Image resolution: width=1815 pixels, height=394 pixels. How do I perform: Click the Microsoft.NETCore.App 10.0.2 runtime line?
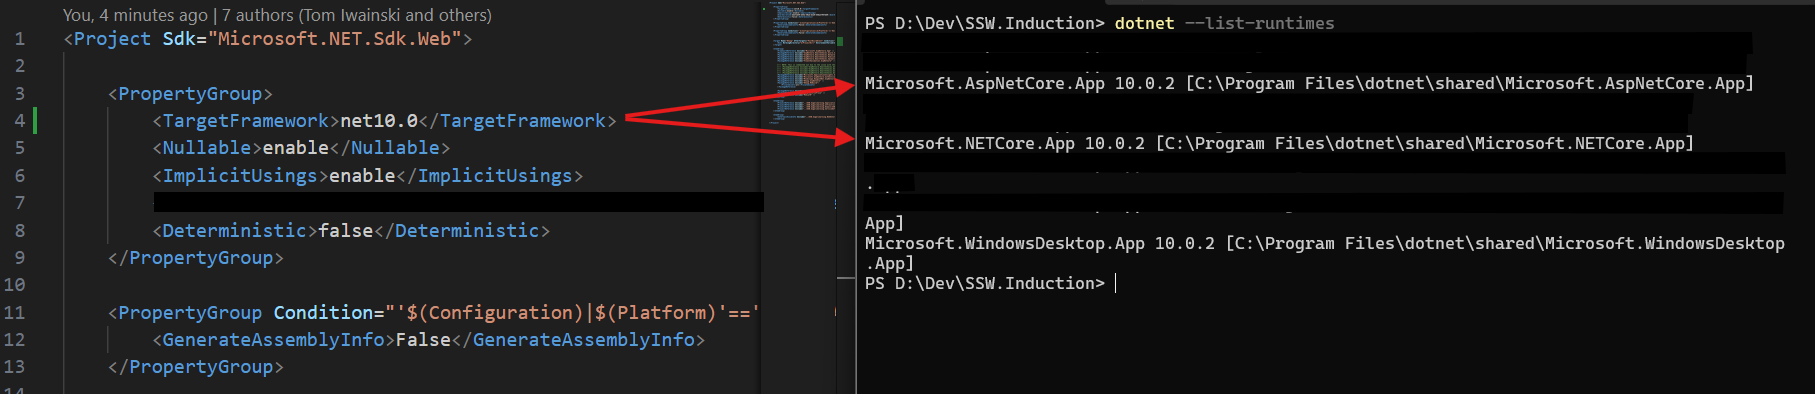click(x=1279, y=144)
